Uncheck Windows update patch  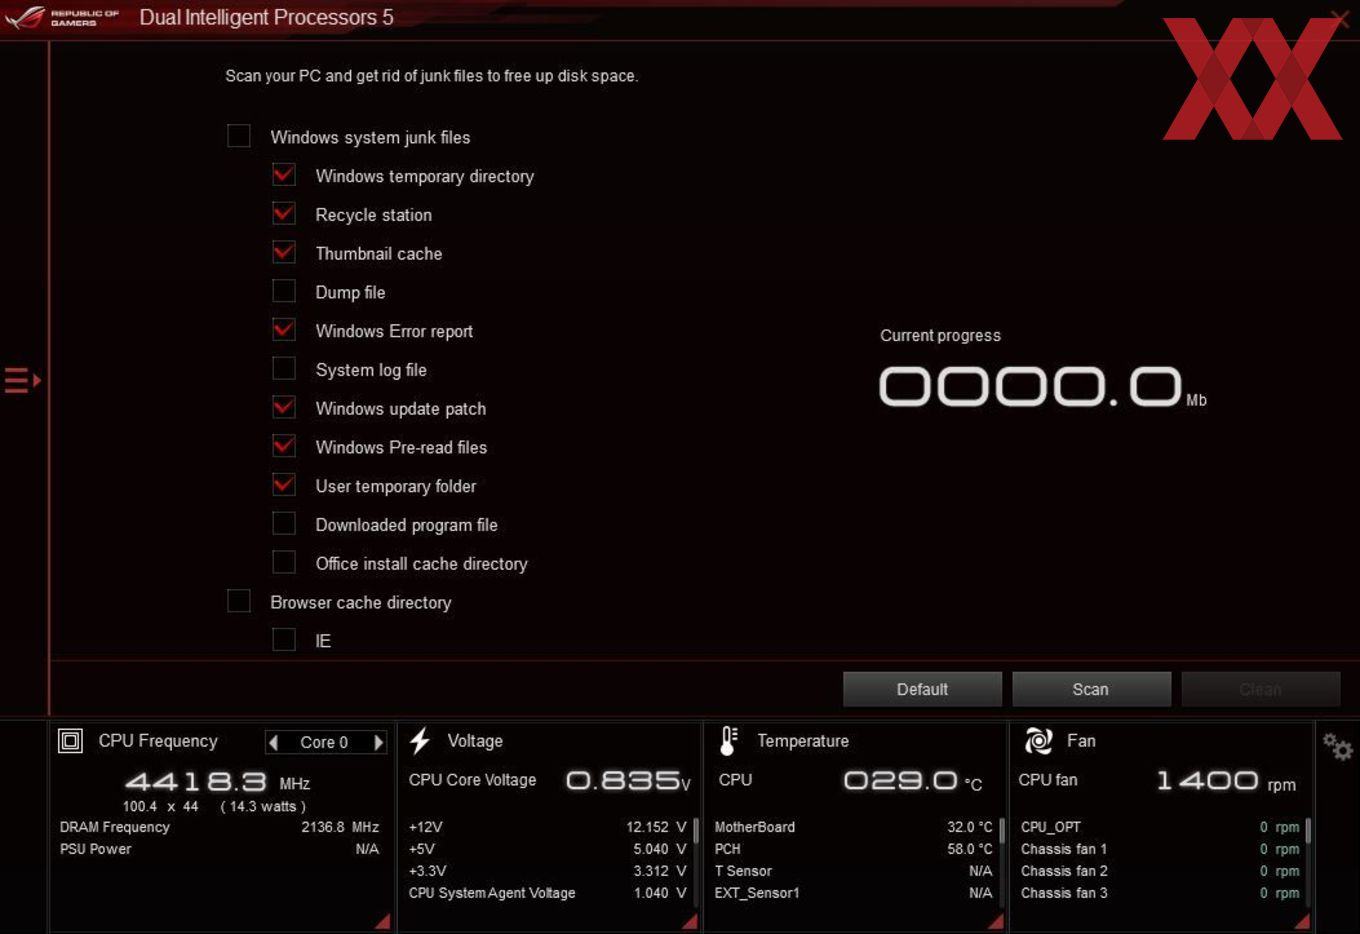(284, 407)
